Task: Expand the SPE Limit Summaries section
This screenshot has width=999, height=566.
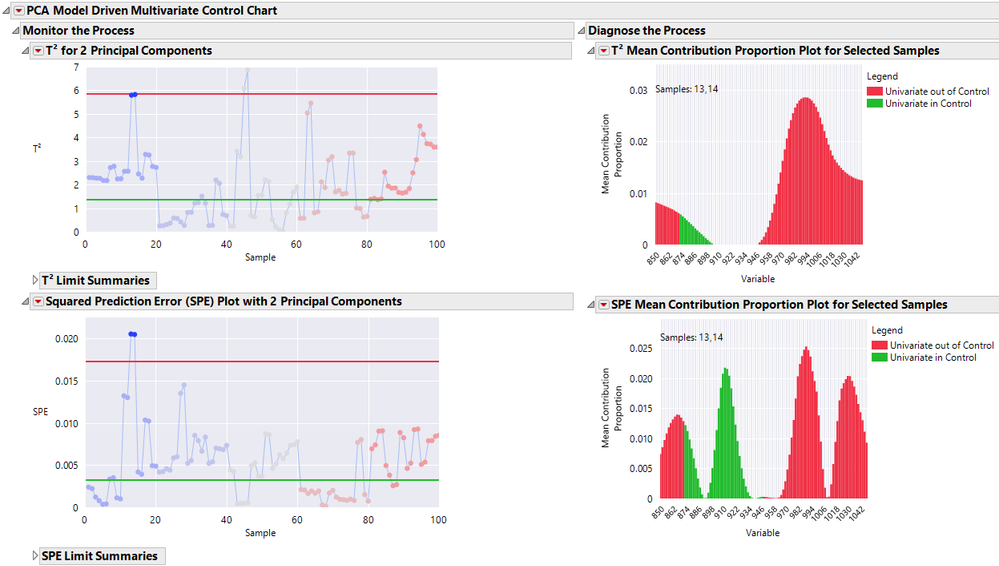Action: [x=35, y=556]
